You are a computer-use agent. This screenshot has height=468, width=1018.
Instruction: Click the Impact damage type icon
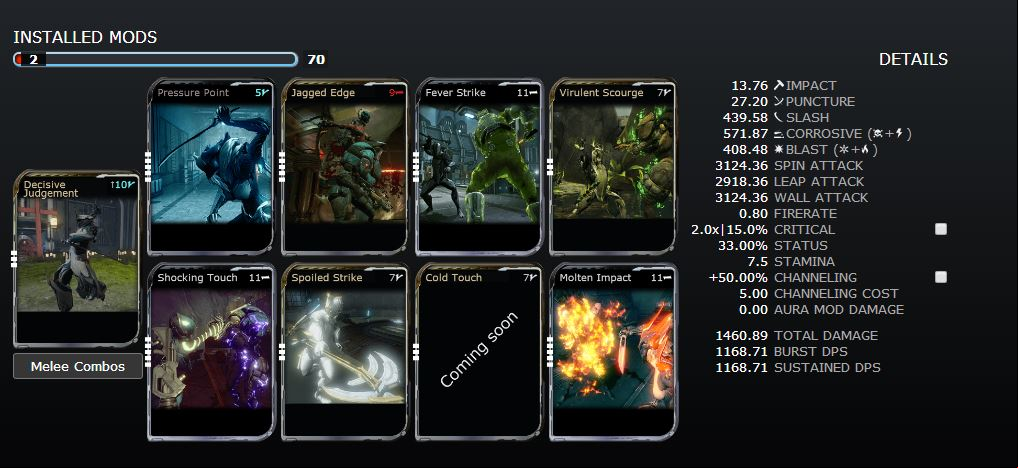coord(779,85)
